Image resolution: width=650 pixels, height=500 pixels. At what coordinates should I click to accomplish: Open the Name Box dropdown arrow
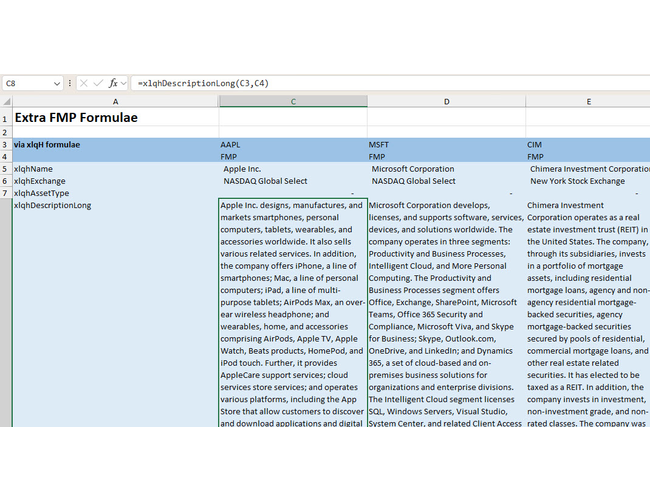coord(57,84)
